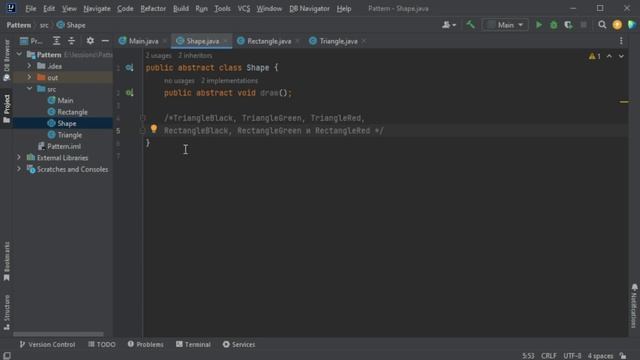Image resolution: width=640 pixels, height=360 pixels.
Task: Toggle code fold marker at line 4
Action: [142, 118]
